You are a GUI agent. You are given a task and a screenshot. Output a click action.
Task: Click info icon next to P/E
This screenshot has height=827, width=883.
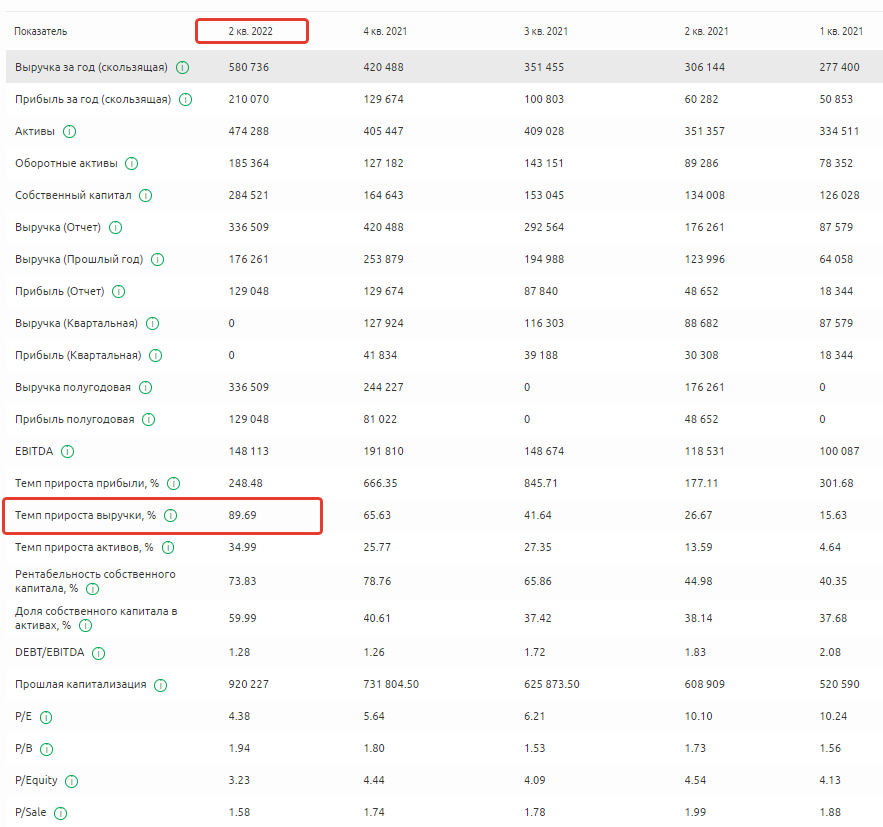tap(46, 717)
